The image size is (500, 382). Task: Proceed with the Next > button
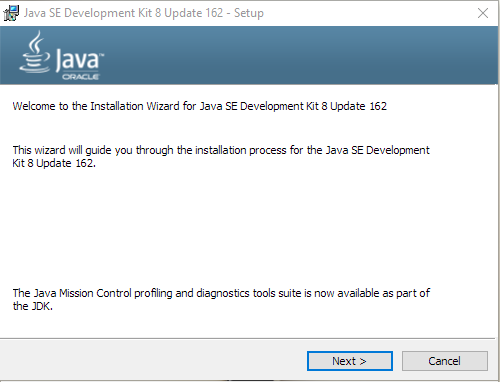click(x=350, y=361)
